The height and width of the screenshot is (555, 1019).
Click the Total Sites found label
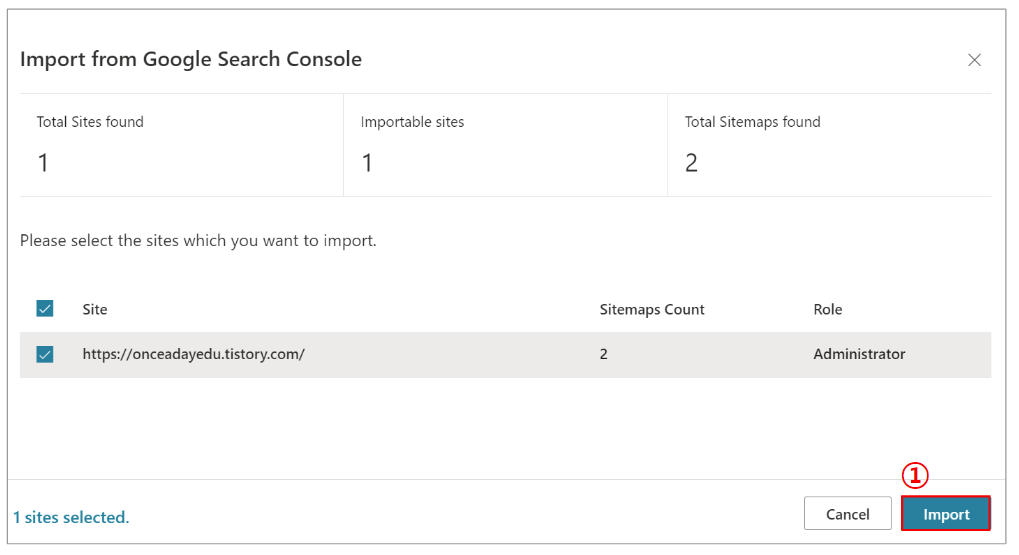pos(90,122)
